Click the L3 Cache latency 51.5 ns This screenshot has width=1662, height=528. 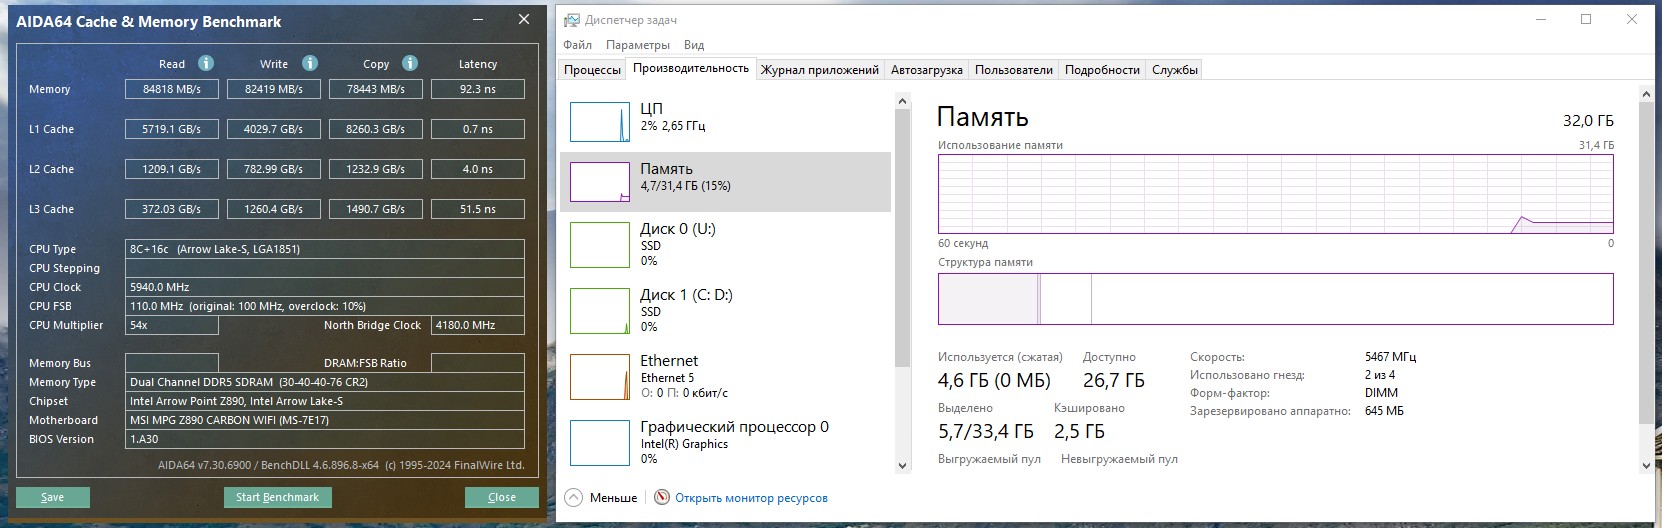[478, 209]
